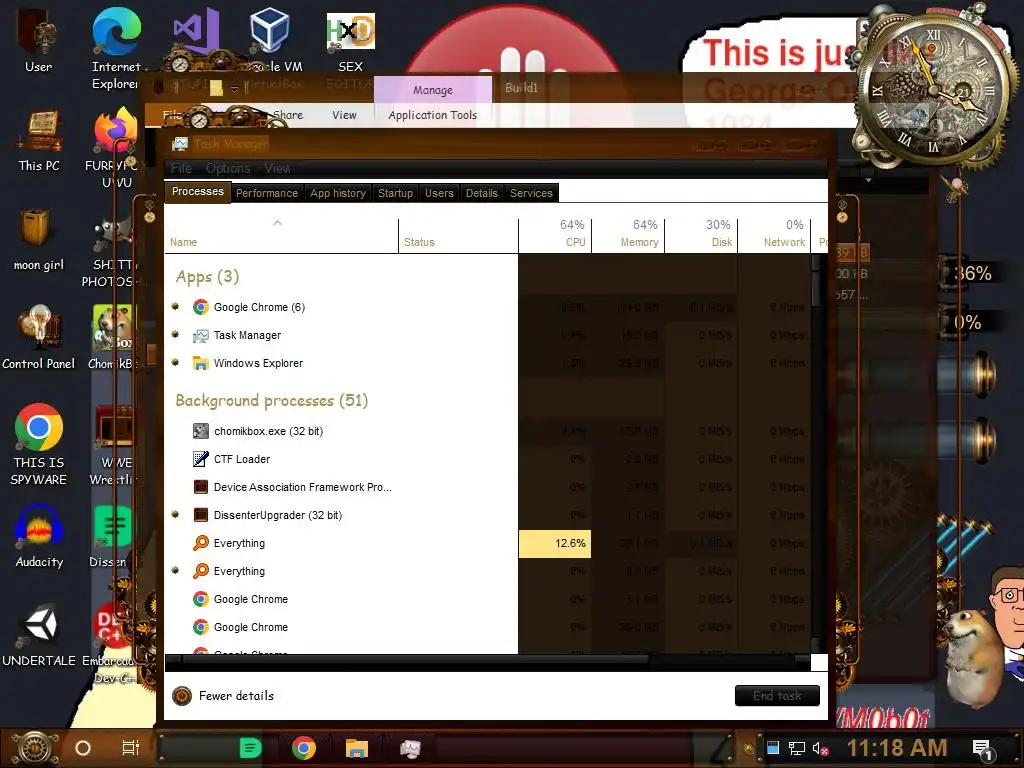Viewport: 1024px width, 768px height.
Task: Click the Cortana circle on taskbar
Action: (x=83, y=748)
